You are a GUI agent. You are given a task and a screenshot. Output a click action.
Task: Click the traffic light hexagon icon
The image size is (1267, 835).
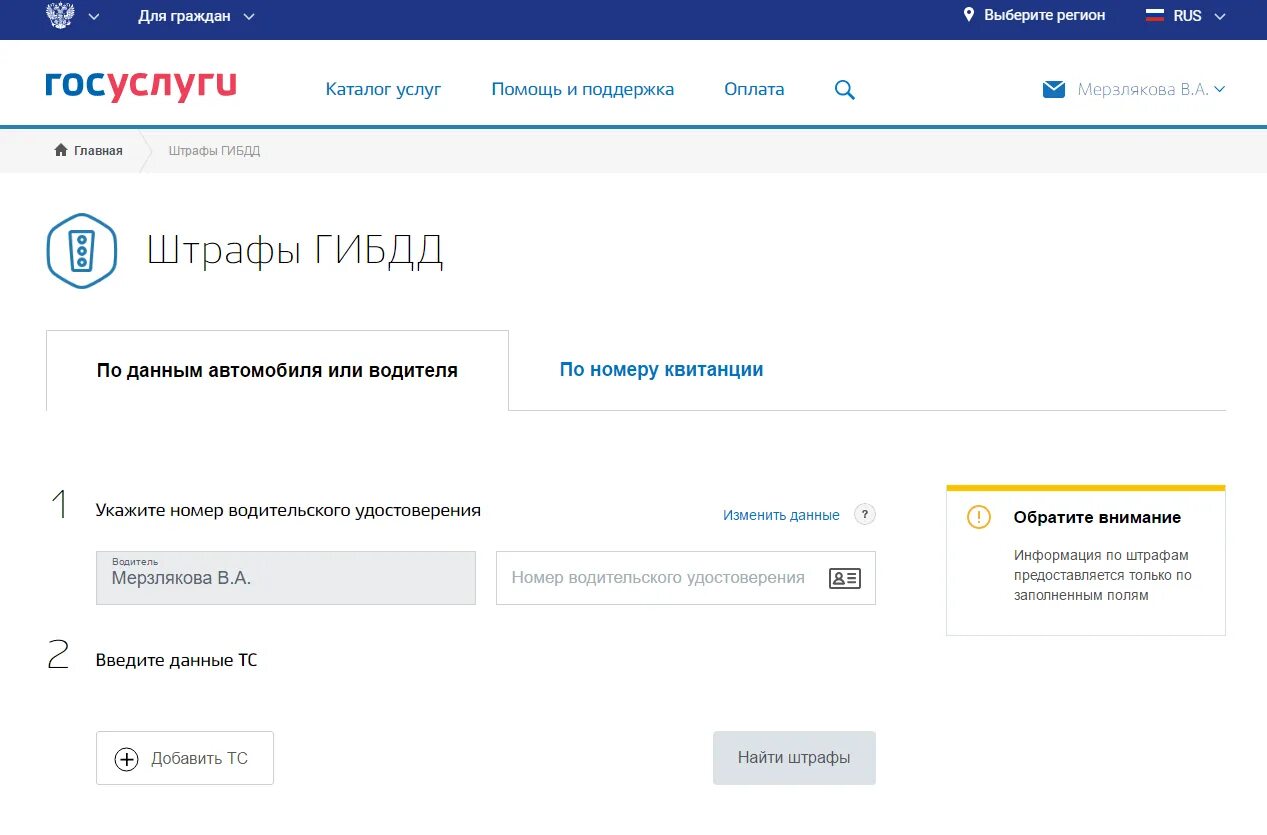click(82, 251)
